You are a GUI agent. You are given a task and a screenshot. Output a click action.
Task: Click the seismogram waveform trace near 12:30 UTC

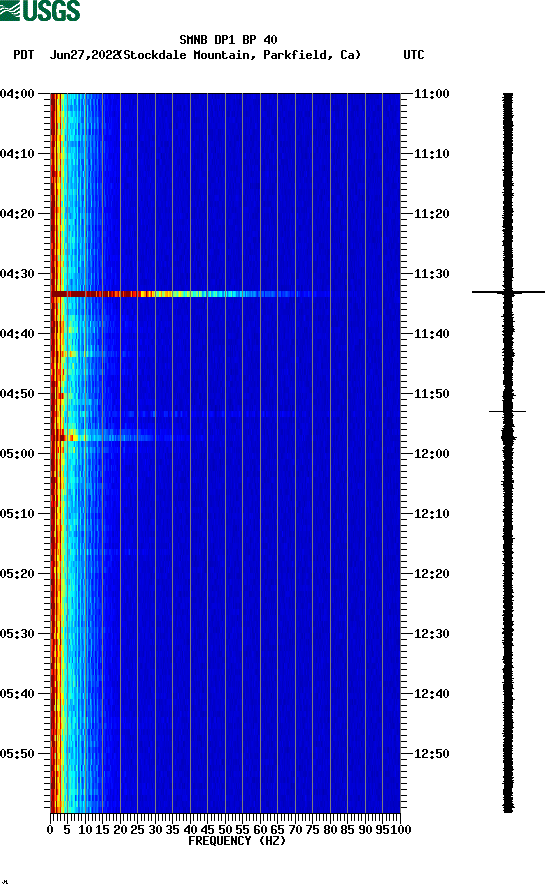[508, 634]
